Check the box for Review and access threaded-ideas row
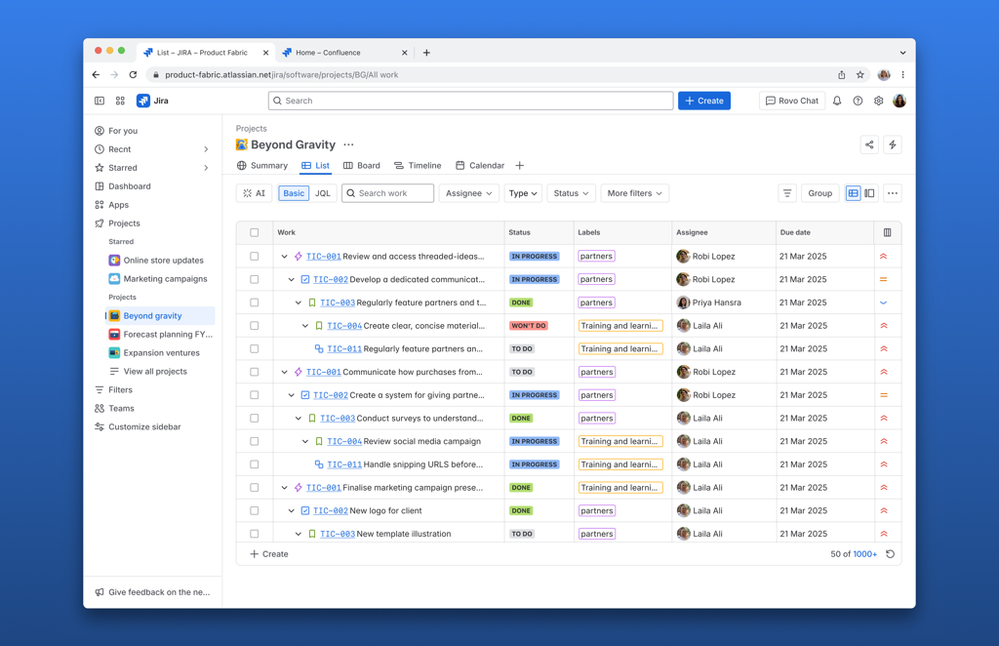 [254, 256]
